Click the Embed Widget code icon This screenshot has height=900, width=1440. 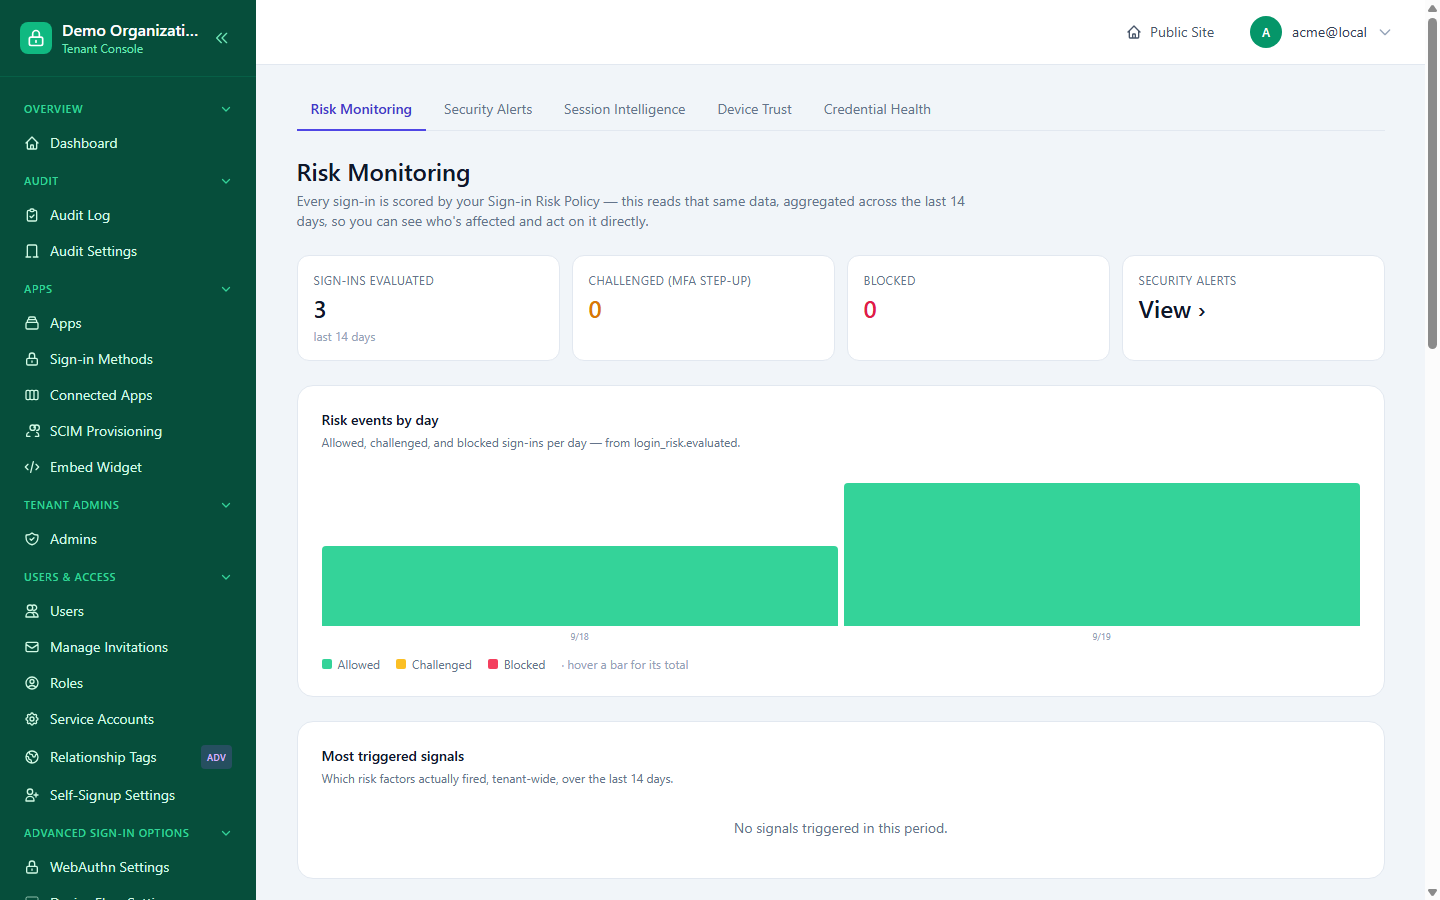pos(32,467)
